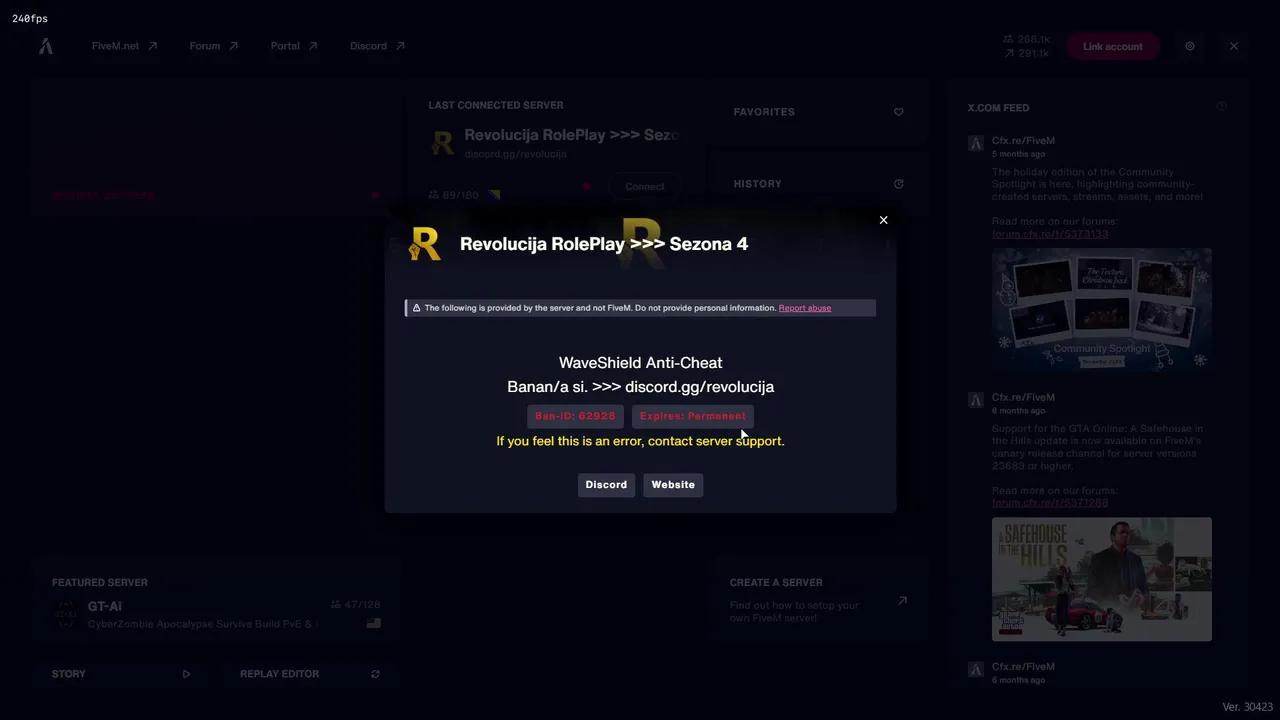Click the first Cfx.re/FiveM post avatar
Screen dimensions: 1280x720
click(976, 143)
